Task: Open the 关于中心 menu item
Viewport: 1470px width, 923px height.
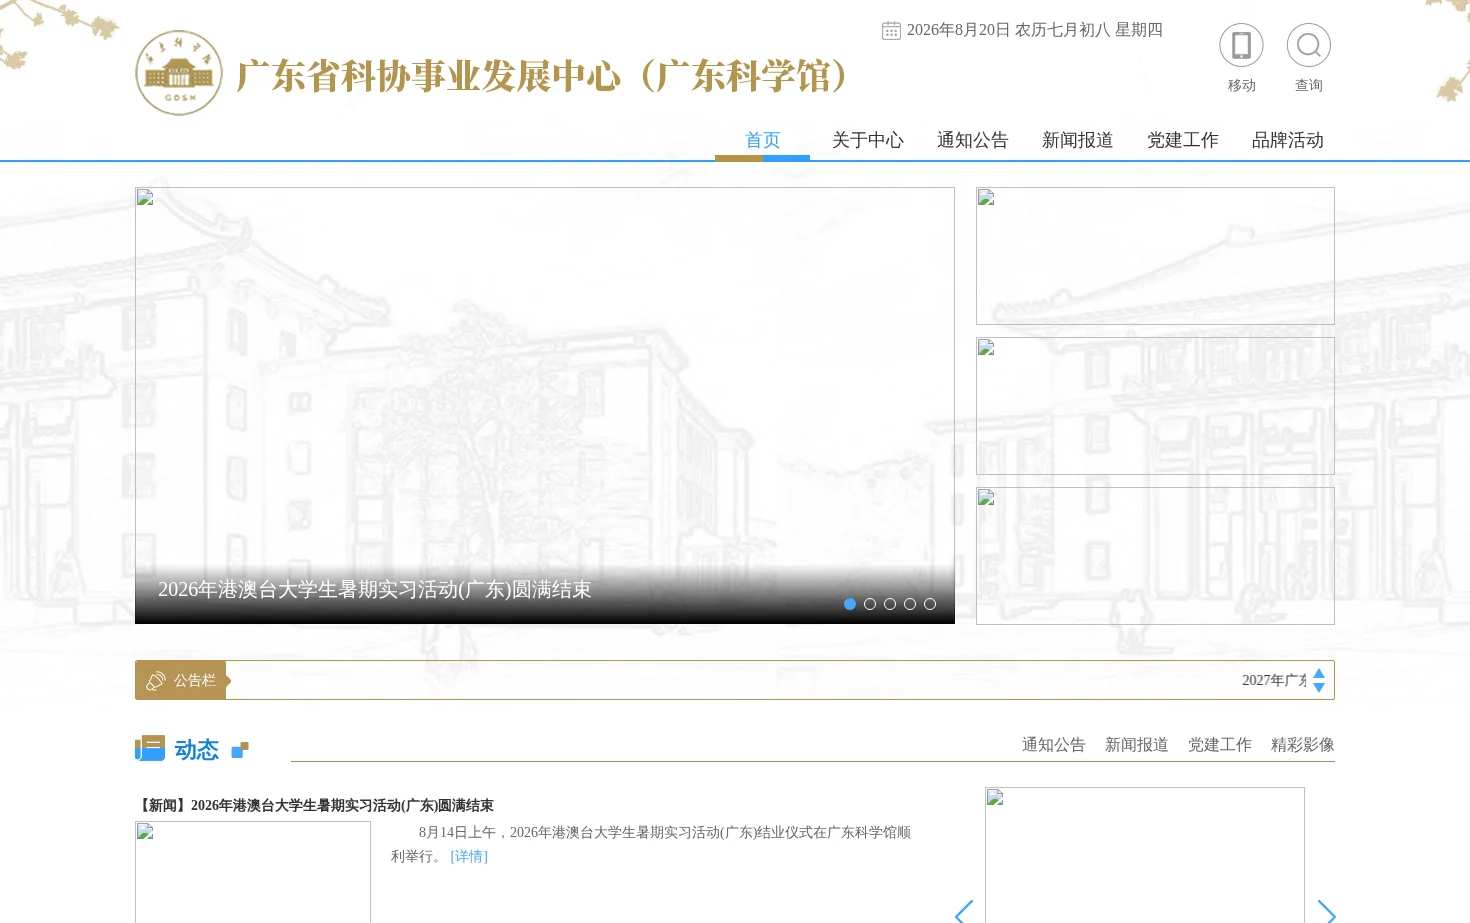Action: (x=867, y=140)
